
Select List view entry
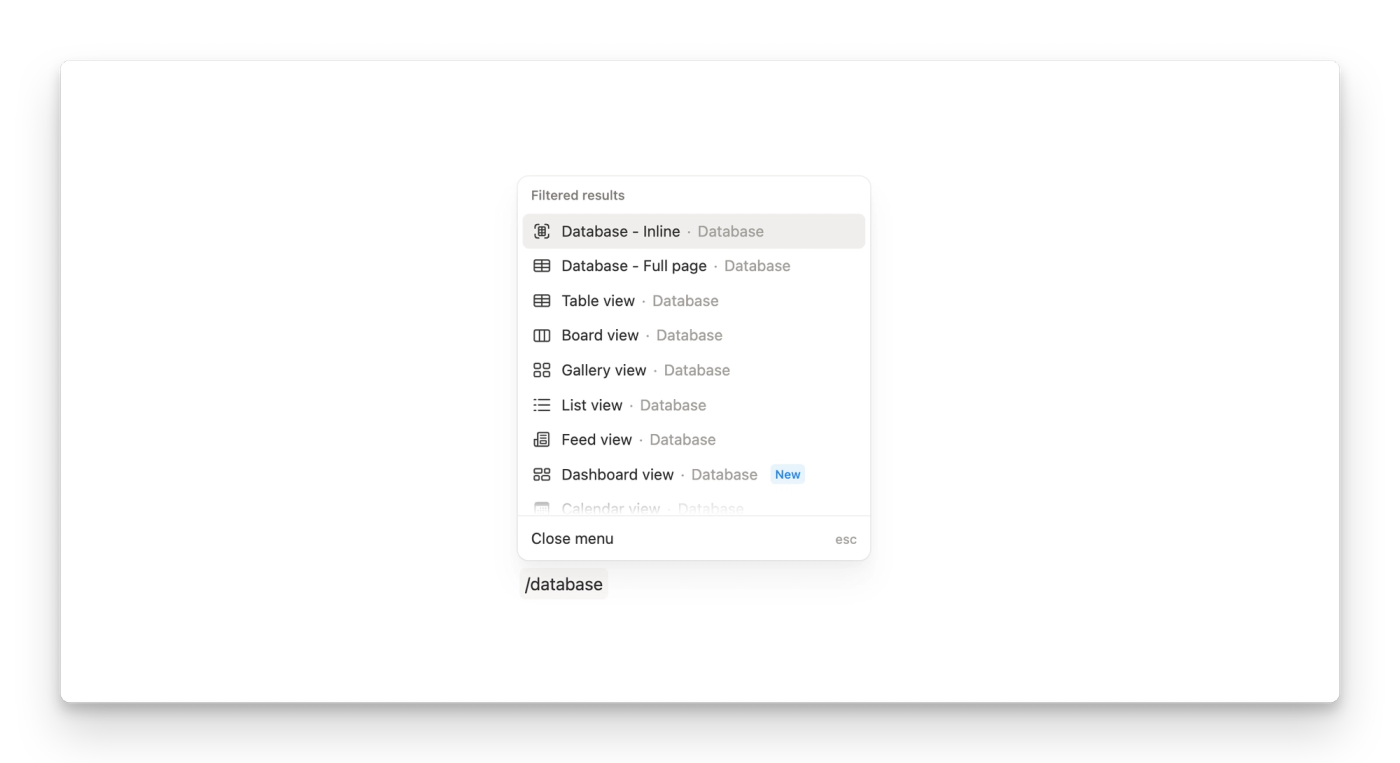pos(694,405)
